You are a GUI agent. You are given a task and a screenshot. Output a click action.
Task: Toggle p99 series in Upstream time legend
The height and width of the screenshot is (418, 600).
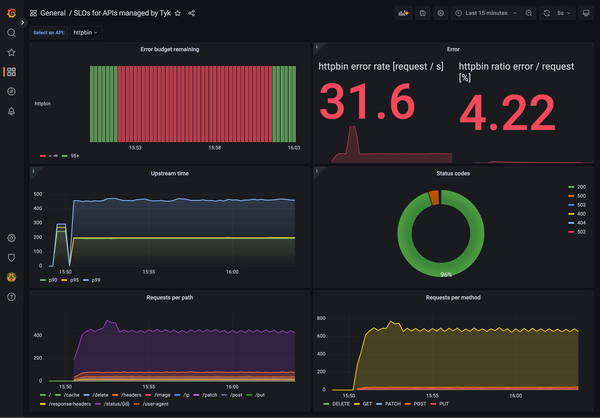[92, 280]
